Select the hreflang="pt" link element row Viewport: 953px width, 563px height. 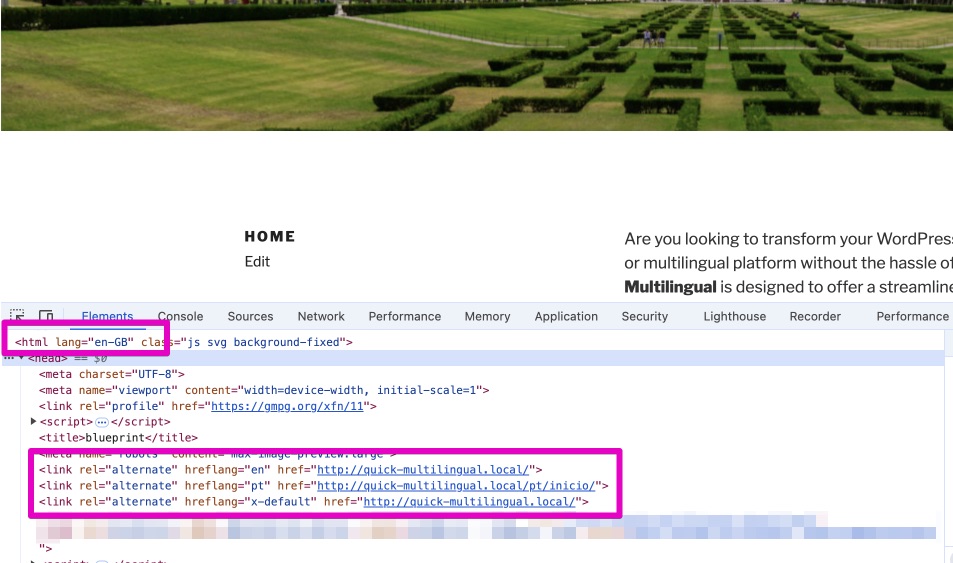click(x=324, y=486)
